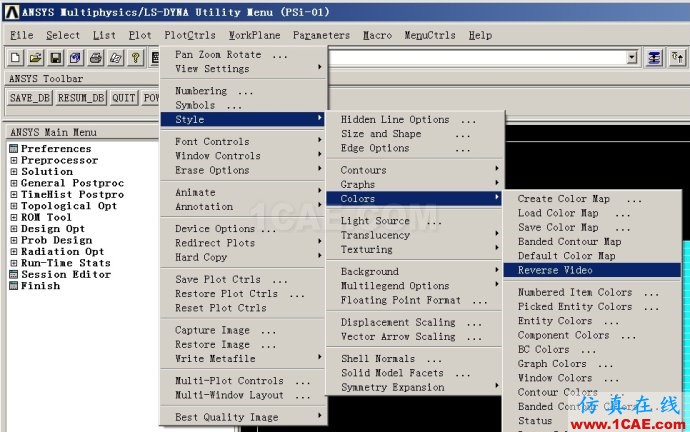Click the Report Generator icon
Screen dimensions: 690x432
tap(116, 58)
